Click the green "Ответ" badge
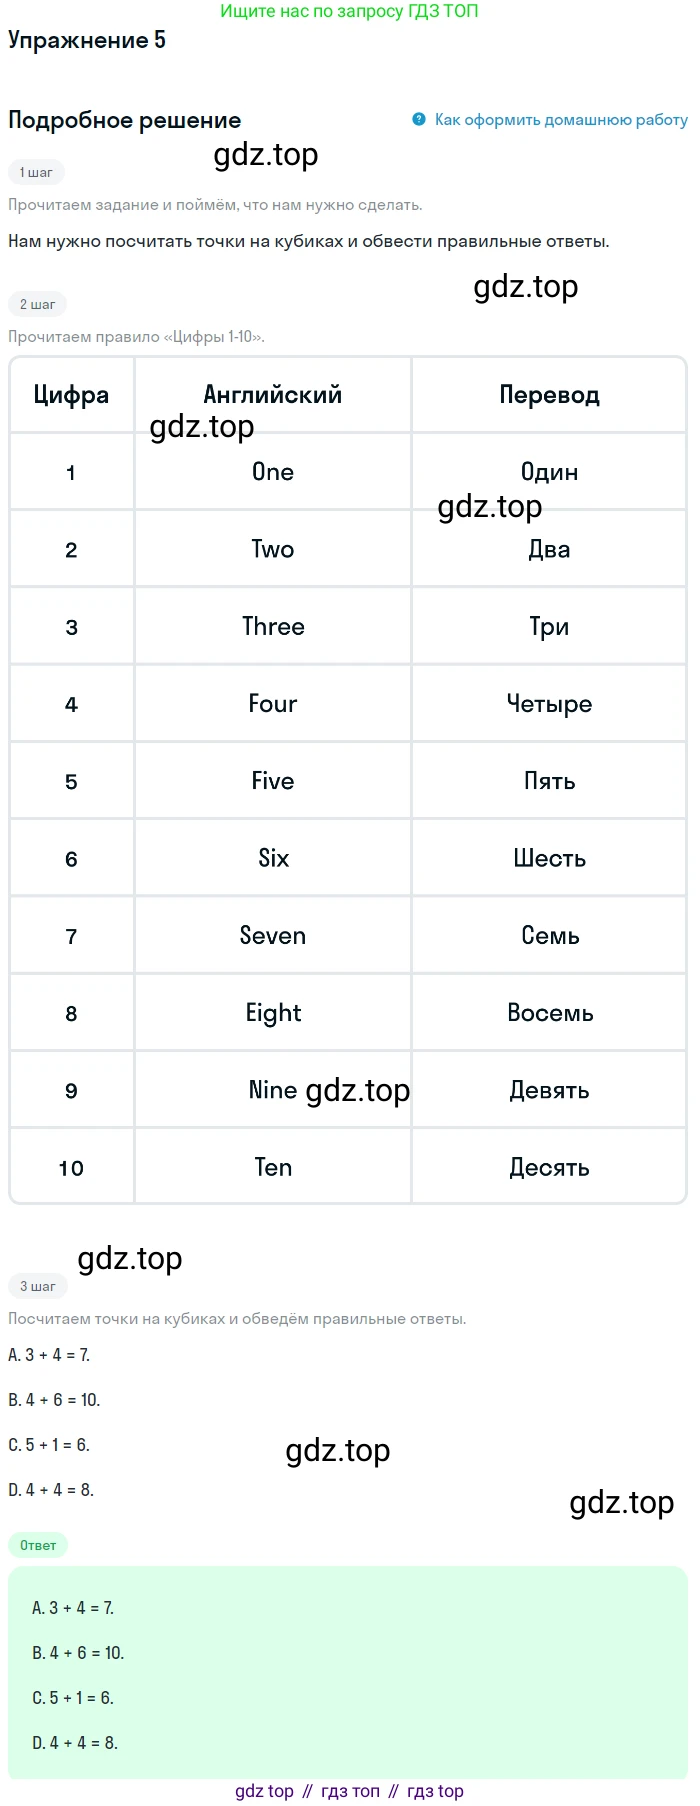The width and height of the screenshot is (700, 1806). tap(38, 1545)
